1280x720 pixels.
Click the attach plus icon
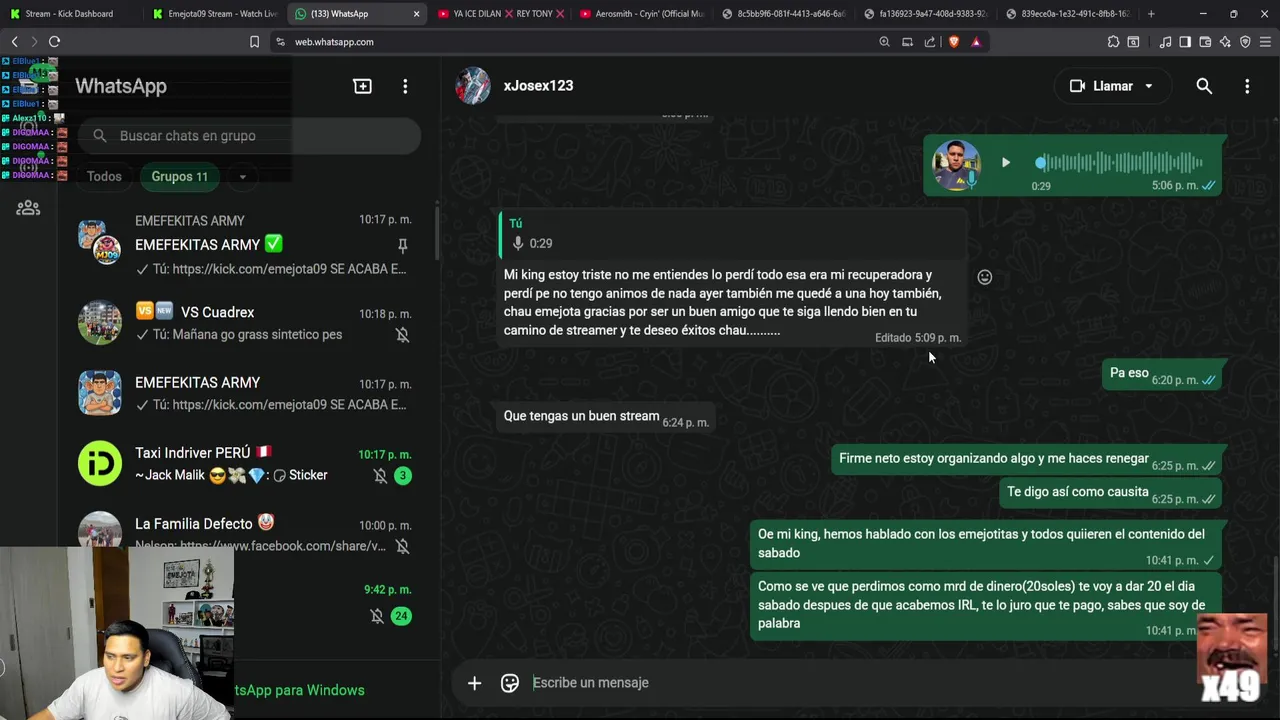coord(474,683)
